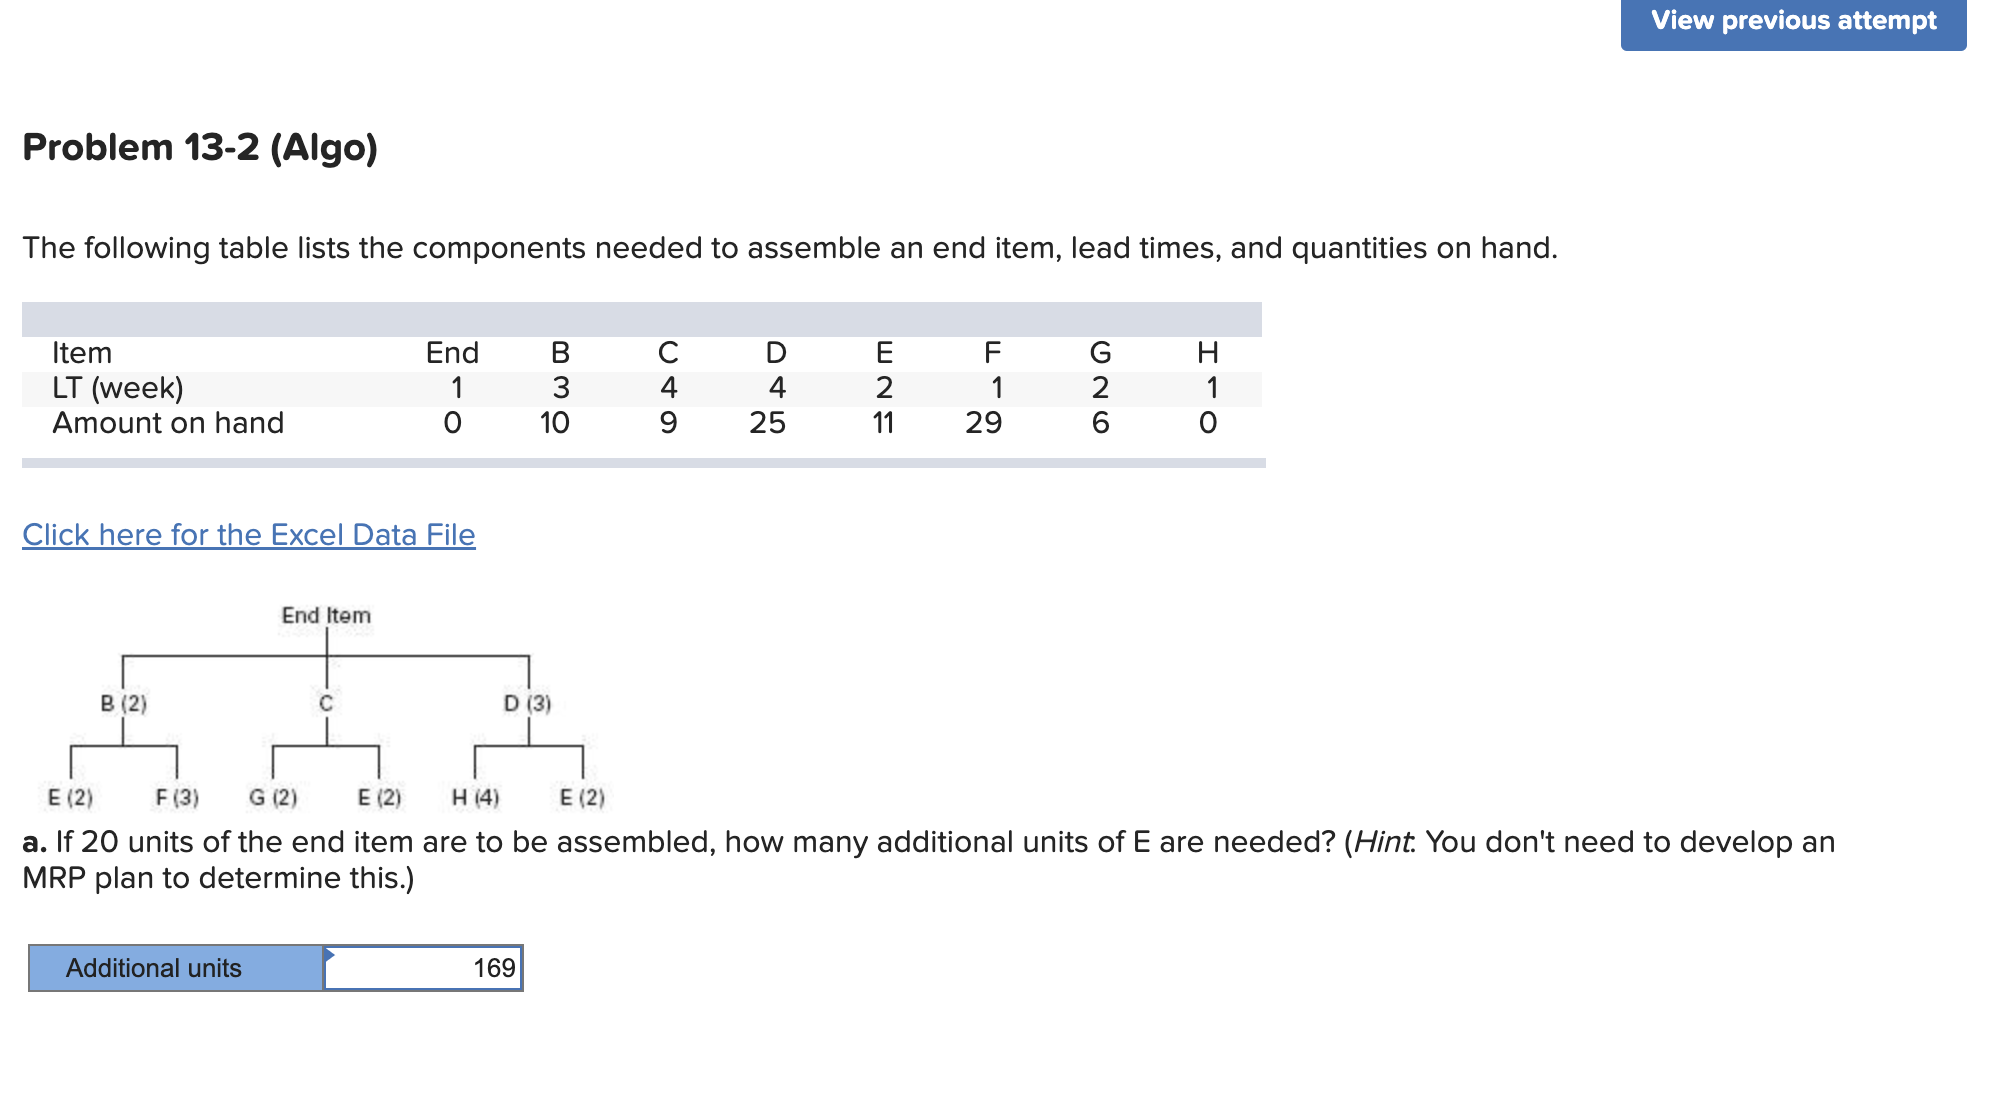The width and height of the screenshot is (1990, 1114).
Task: Select the D (3) node in the diagram
Action: (527, 703)
